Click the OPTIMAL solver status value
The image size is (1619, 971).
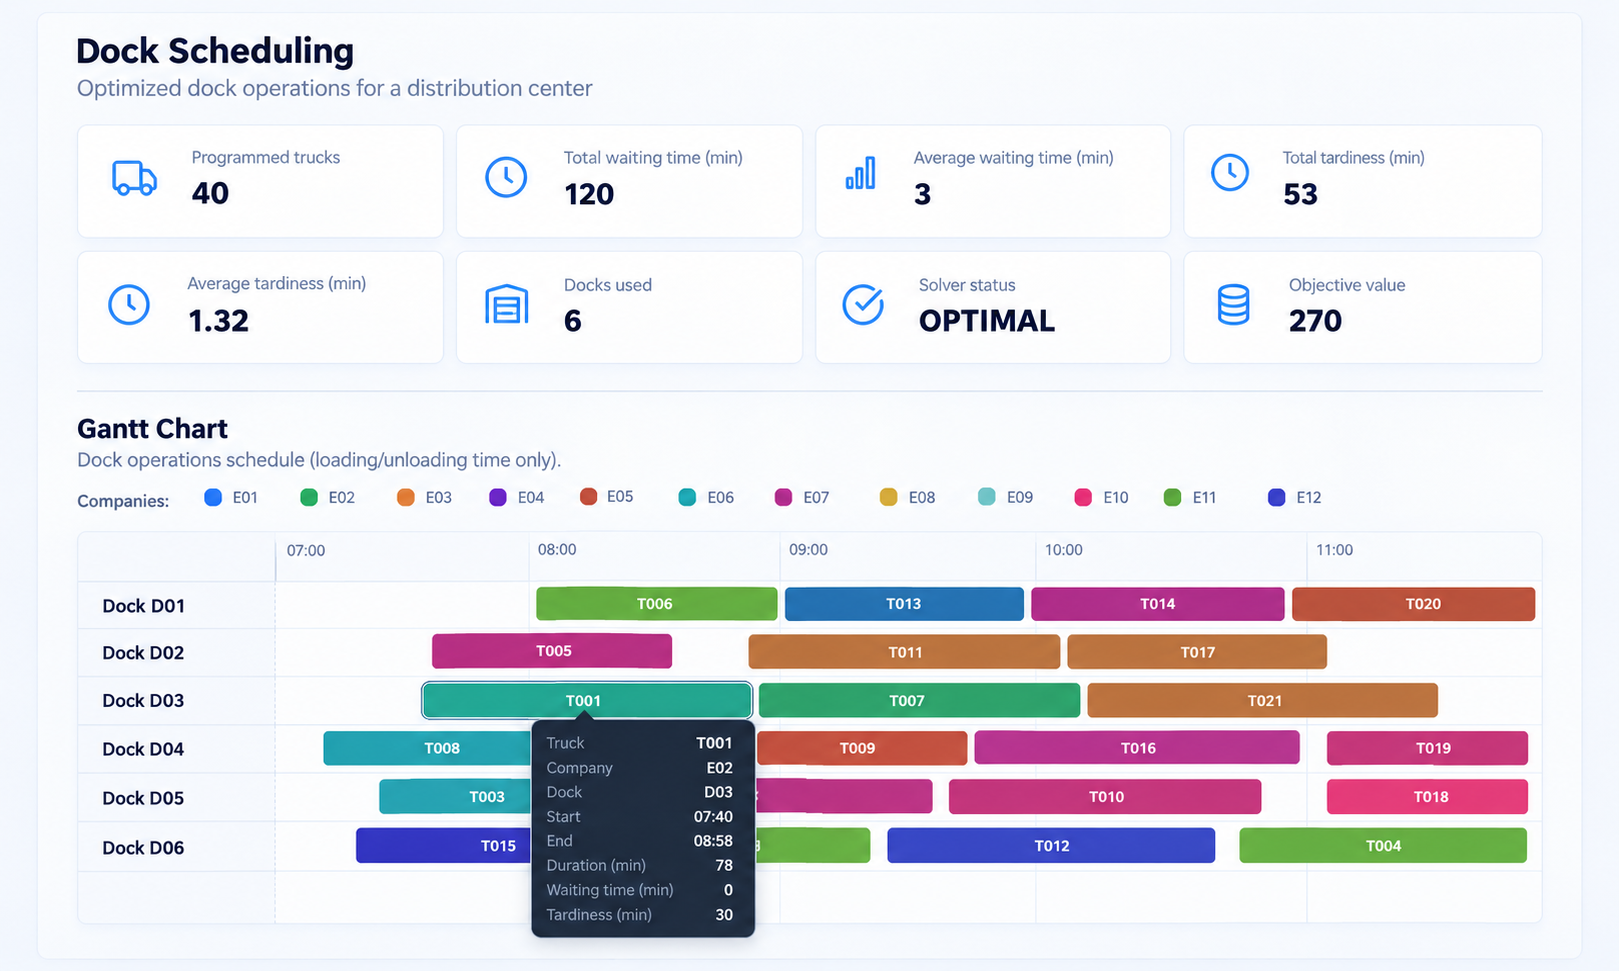(x=986, y=321)
